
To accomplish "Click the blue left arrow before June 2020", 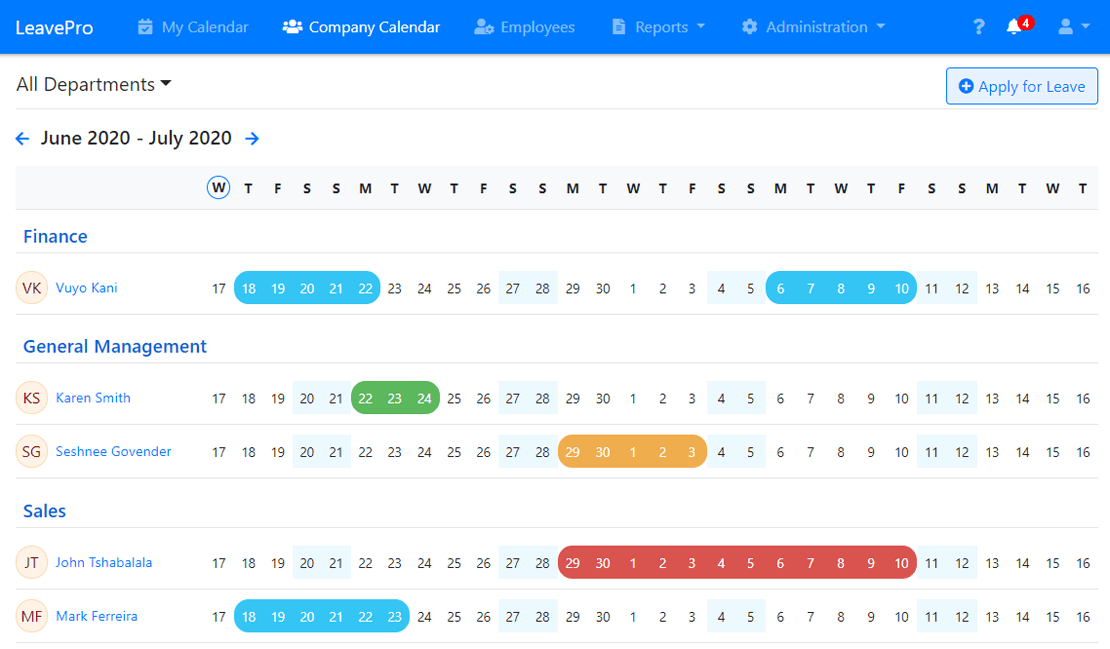I will (x=22, y=138).
